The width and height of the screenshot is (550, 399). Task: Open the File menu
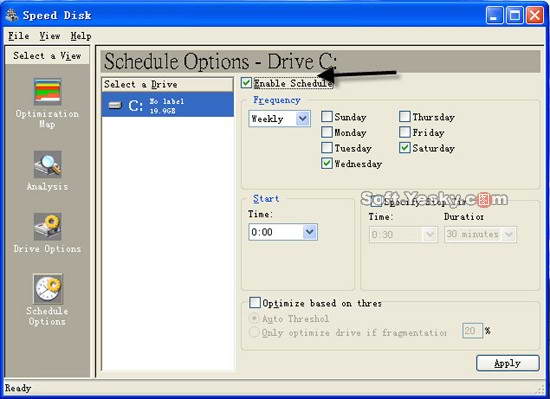(x=19, y=36)
